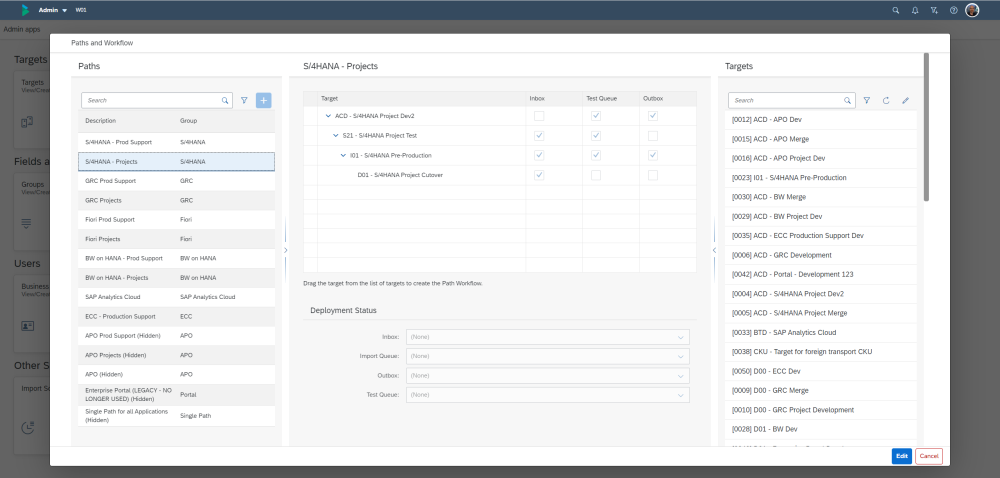The height and width of the screenshot is (478, 1000).
Task: Collapse the Paths panel with its side arrow
Action: click(x=285, y=250)
